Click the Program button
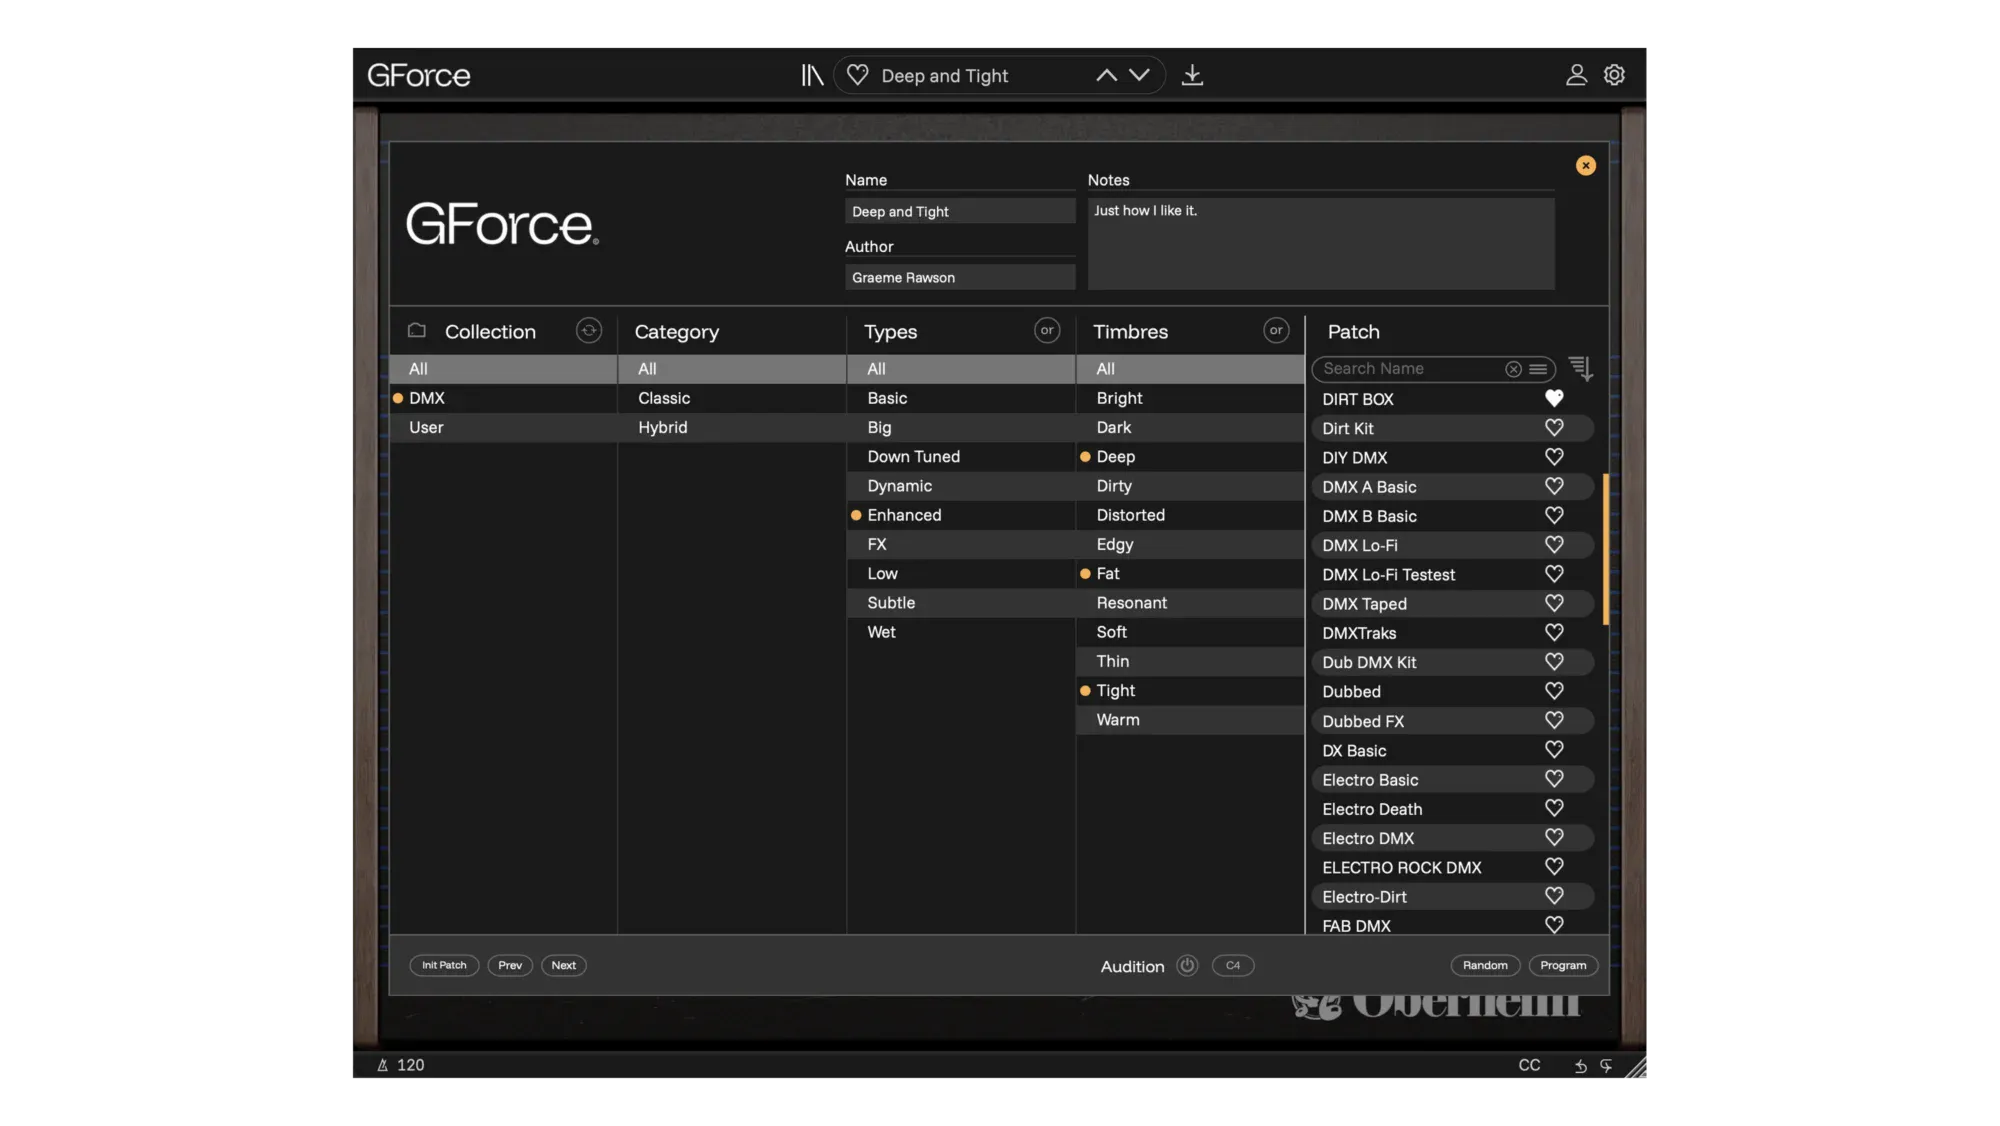 1563,965
